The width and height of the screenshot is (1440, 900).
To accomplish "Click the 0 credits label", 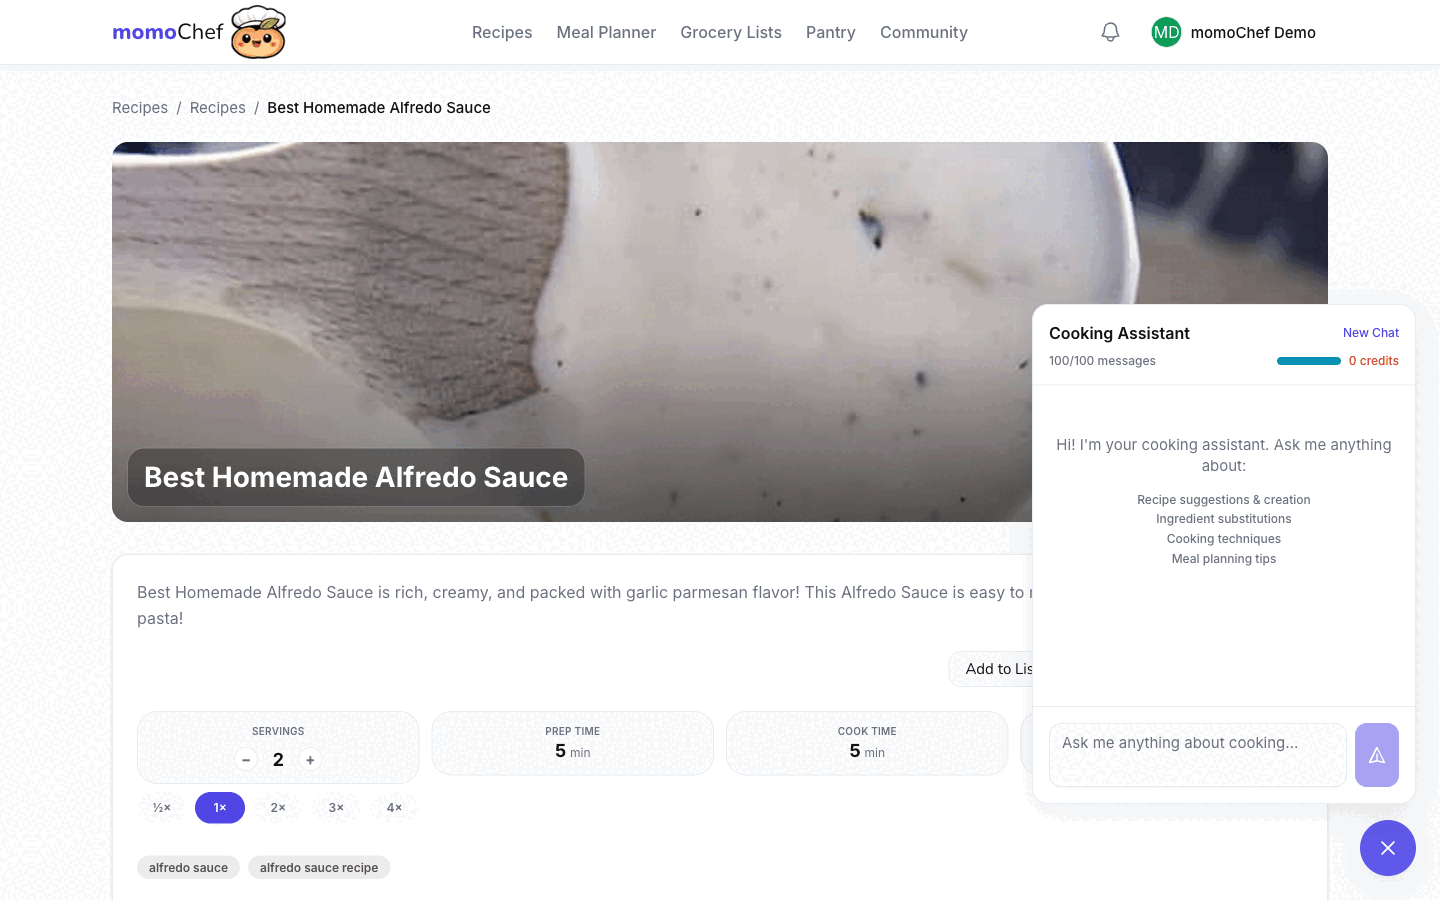I will pos(1374,361).
